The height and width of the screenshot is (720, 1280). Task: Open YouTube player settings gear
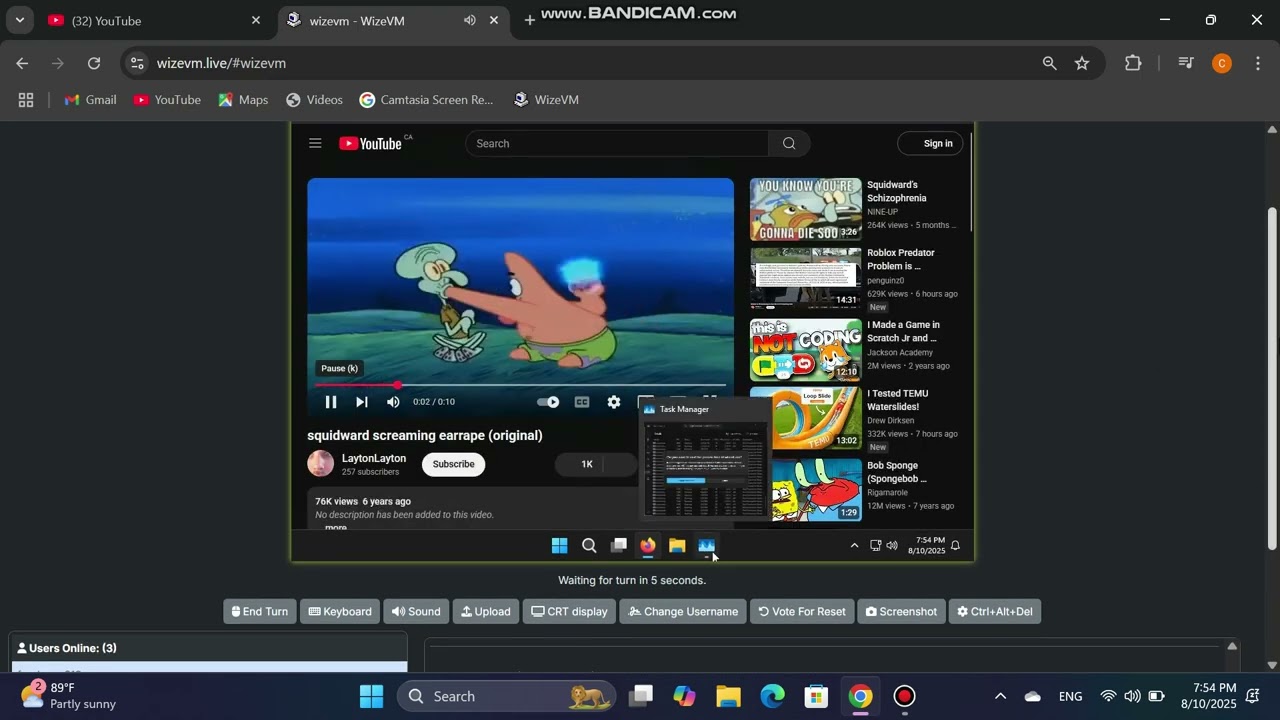point(614,402)
